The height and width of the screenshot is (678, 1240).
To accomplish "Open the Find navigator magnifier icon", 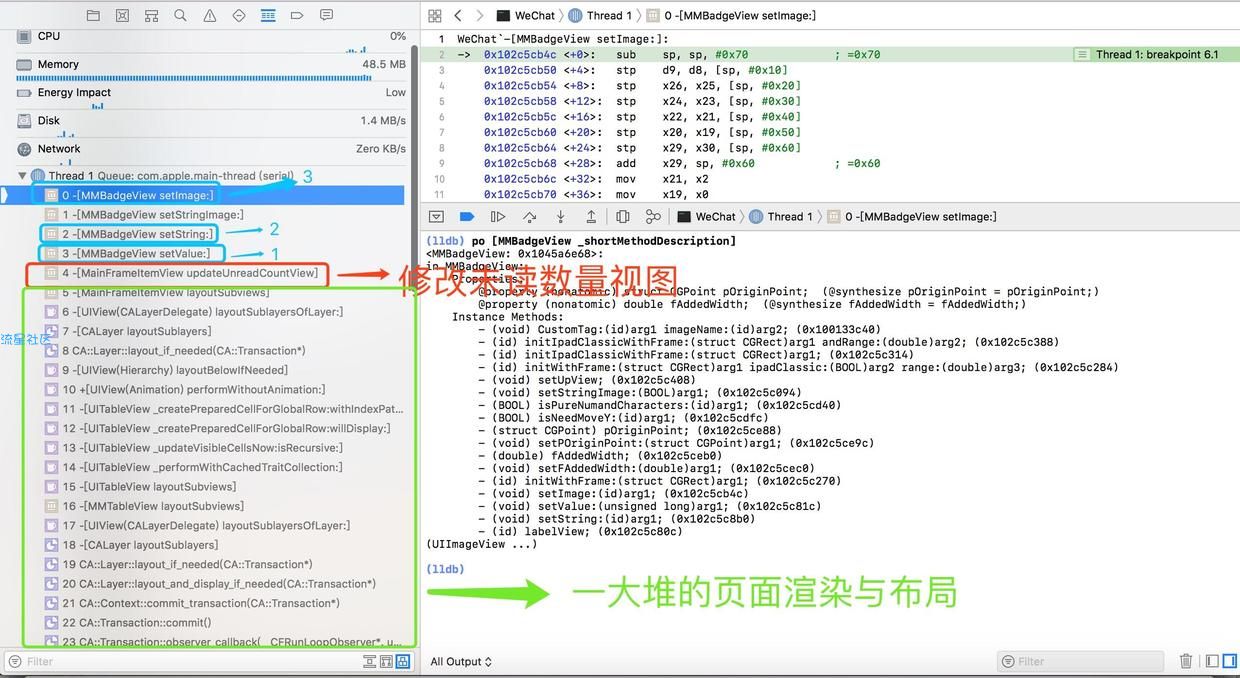I will (180, 16).
